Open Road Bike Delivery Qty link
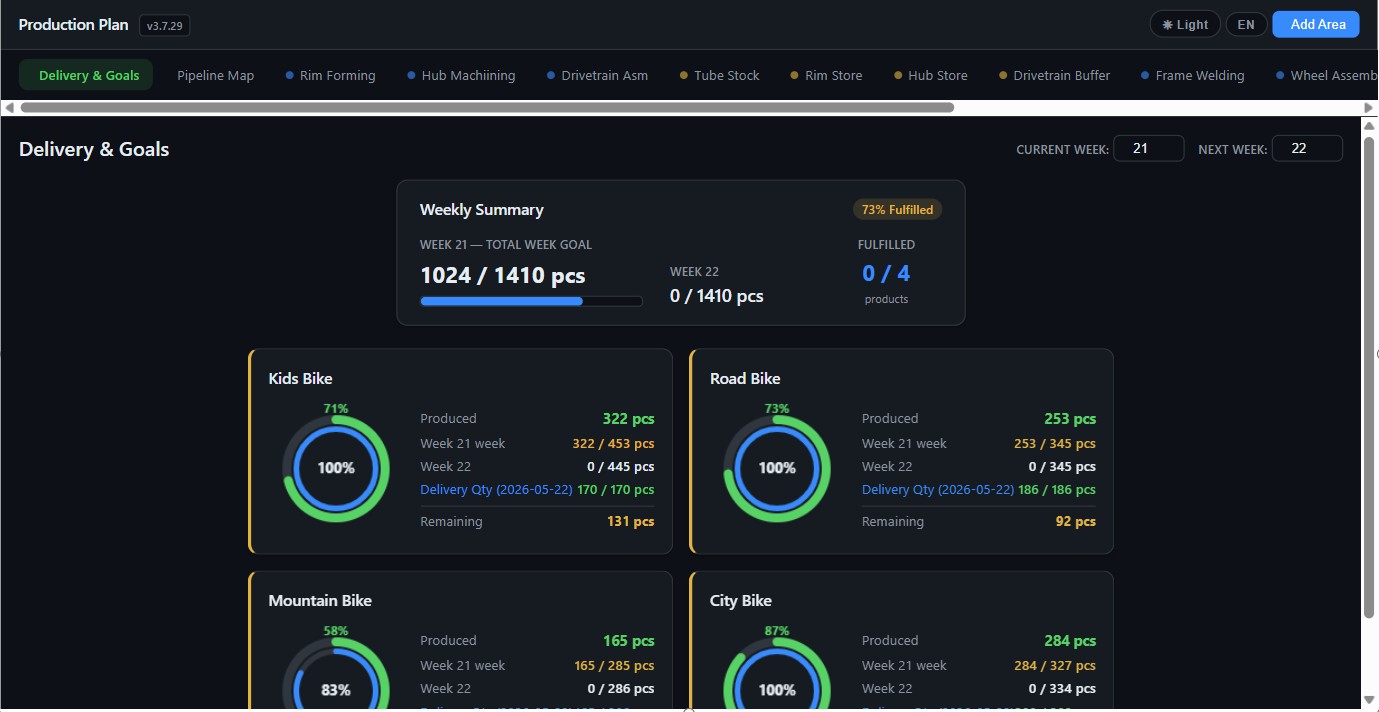The width and height of the screenshot is (1379, 712). [937, 490]
